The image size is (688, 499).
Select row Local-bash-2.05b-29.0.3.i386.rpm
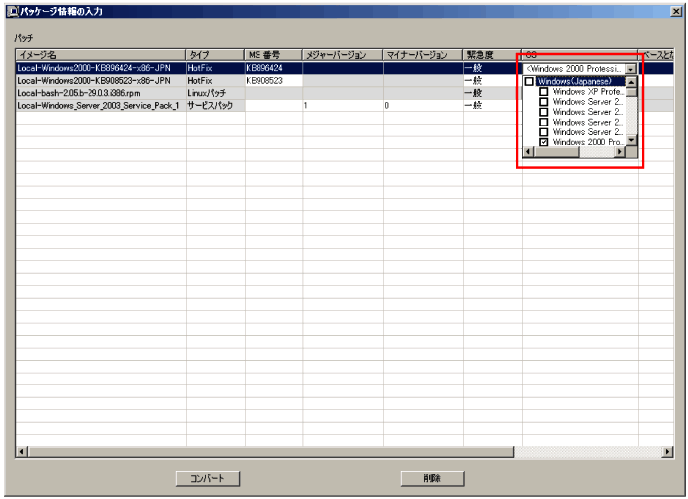(100, 93)
